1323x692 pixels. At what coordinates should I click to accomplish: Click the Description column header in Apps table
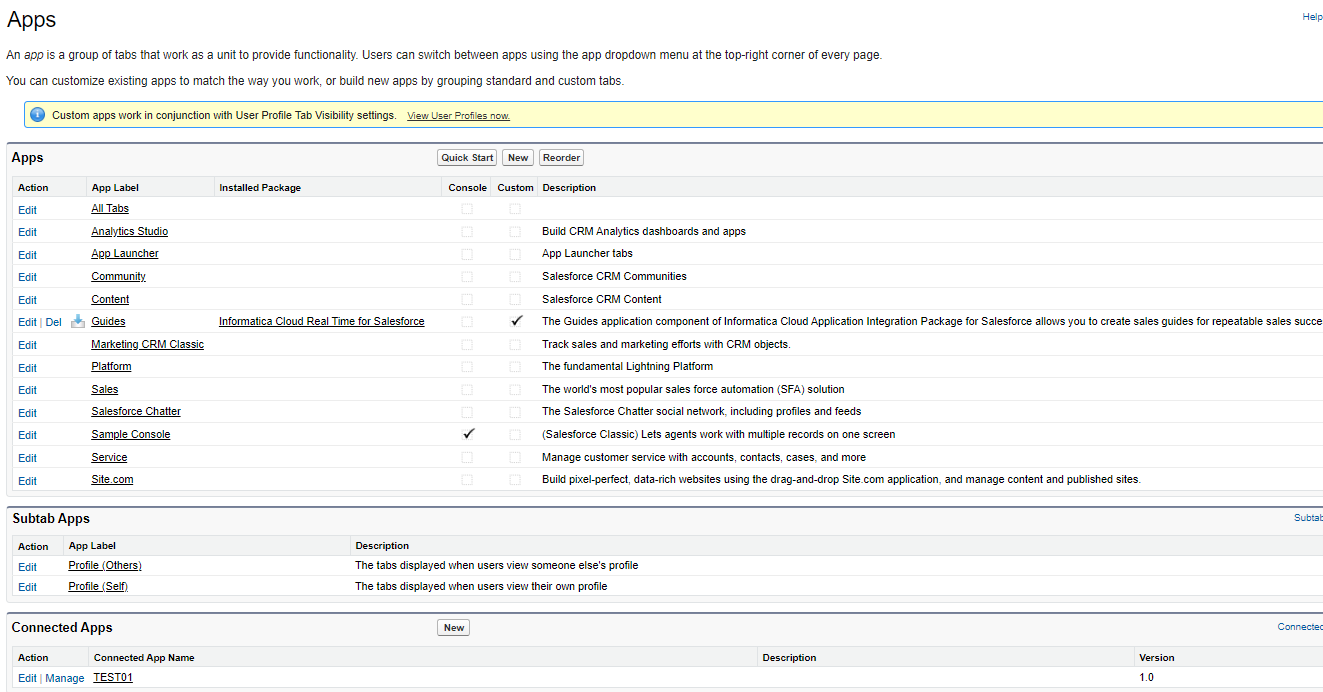(x=569, y=187)
